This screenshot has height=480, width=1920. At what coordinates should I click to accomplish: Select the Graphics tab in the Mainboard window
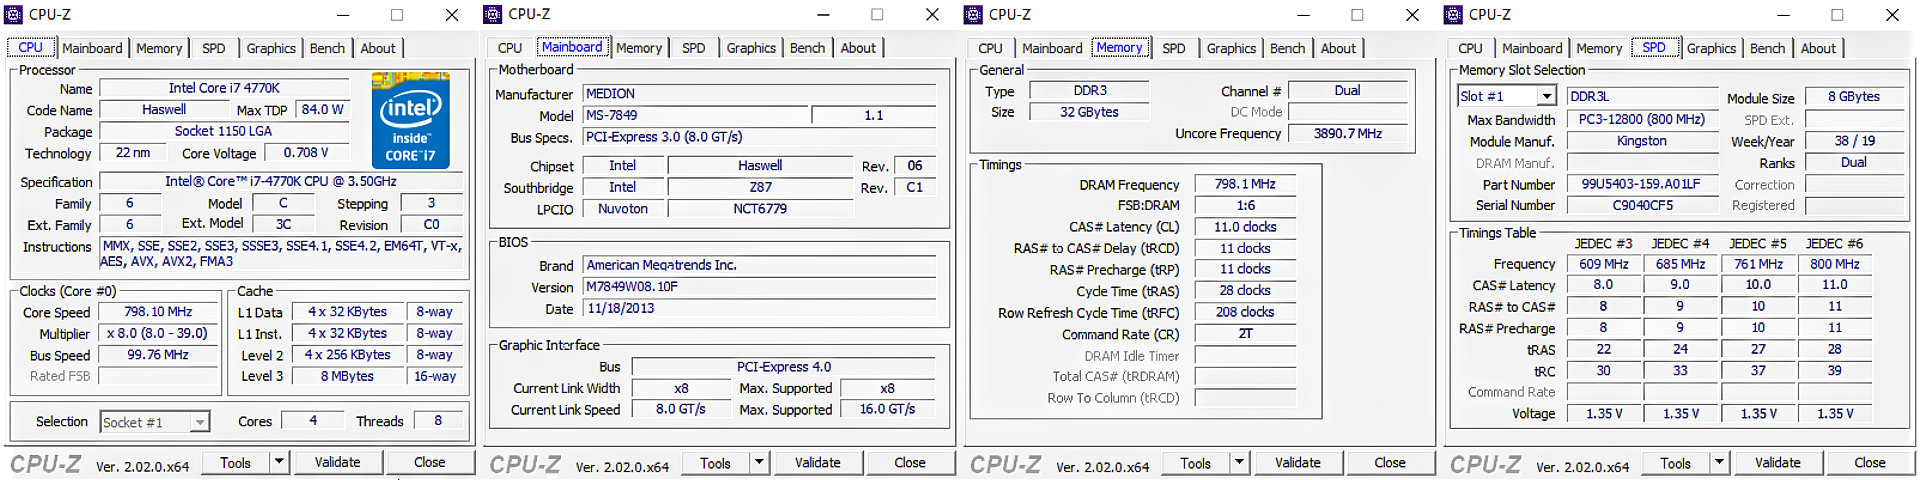pos(751,48)
